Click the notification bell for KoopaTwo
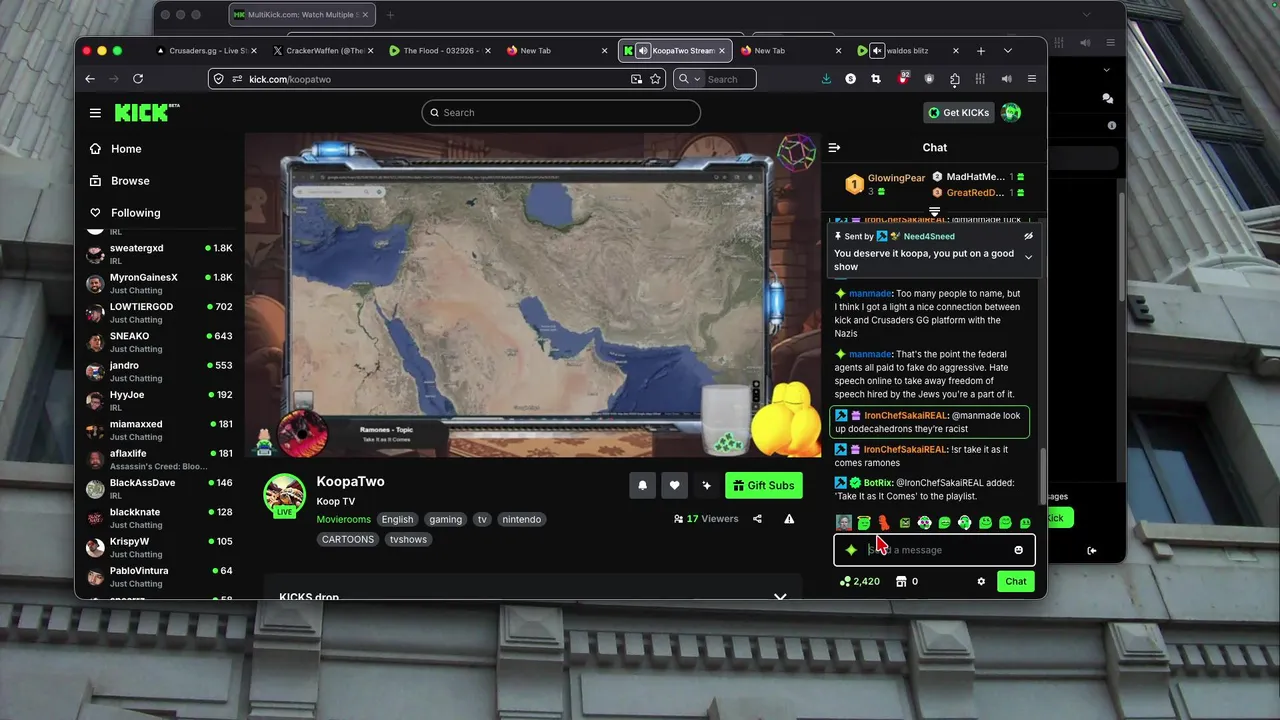The height and width of the screenshot is (720, 1280). (643, 485)
